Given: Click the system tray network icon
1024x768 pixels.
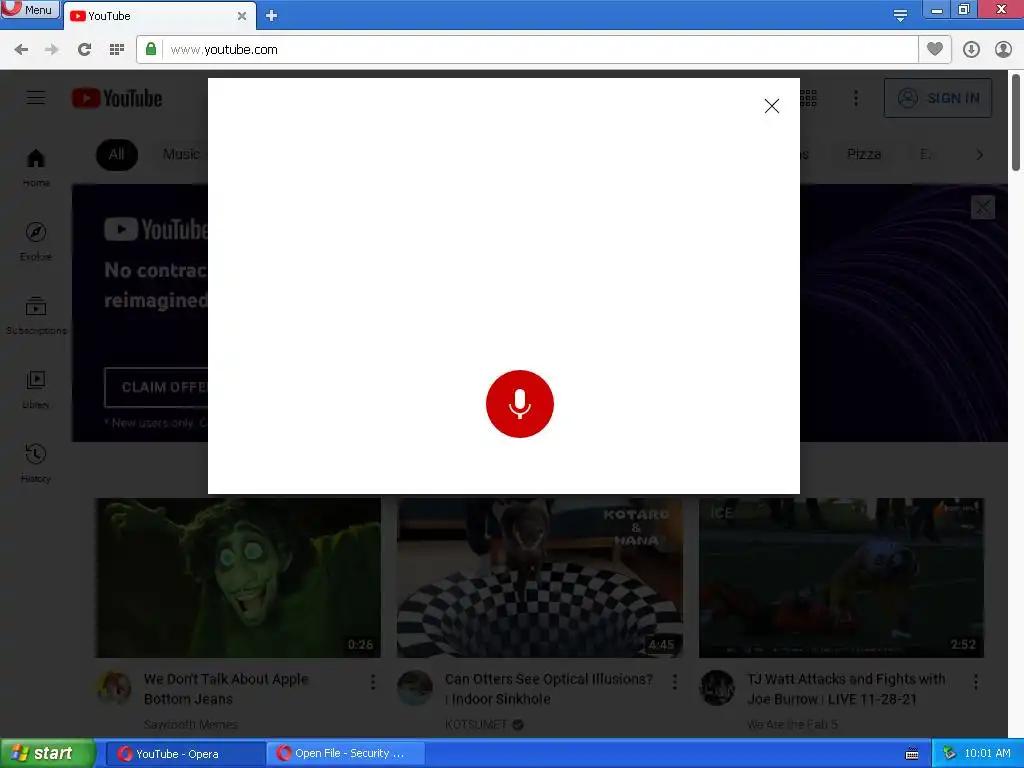Looking at the screenshot, I should pyautogui.click(x=949, y=754).
